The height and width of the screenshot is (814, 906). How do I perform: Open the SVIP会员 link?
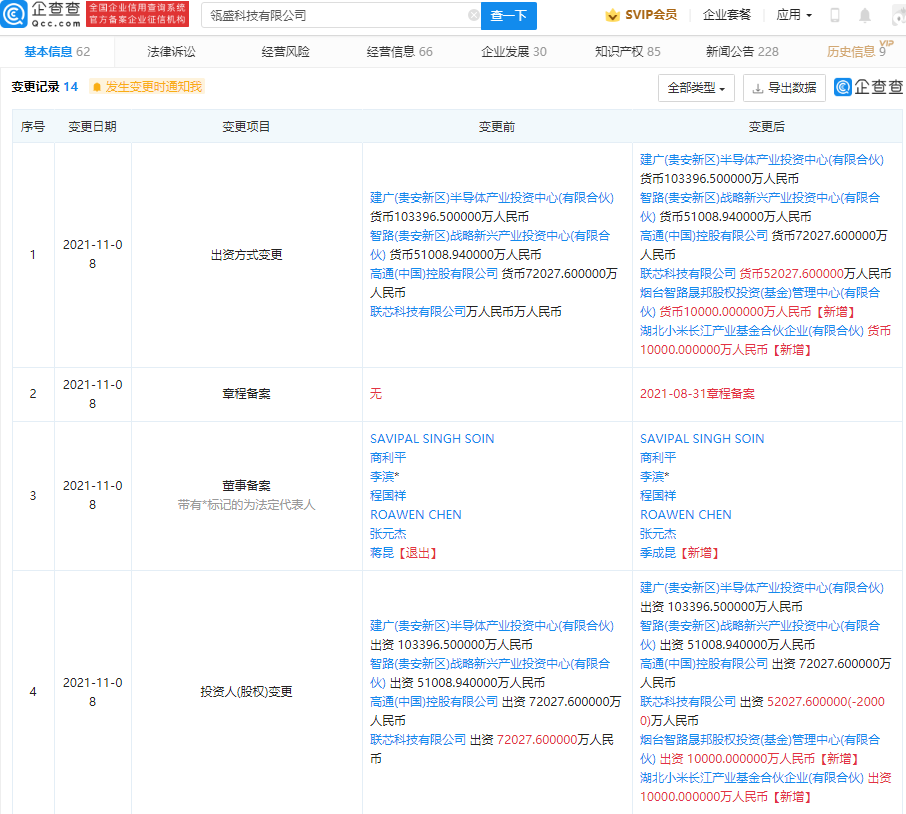click(x=641, y=15)
